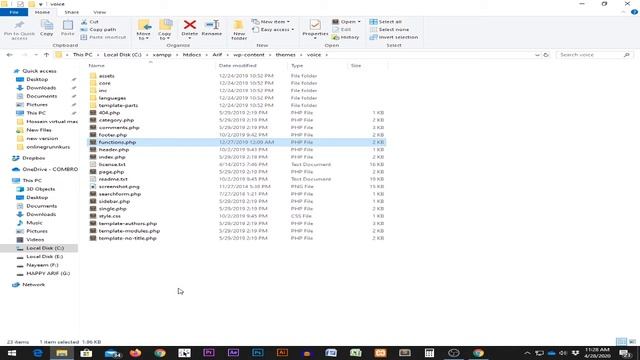The height and width of the screenshot is (360, 640).
Task: Open Illustrator from the taskbar
Action: pos(282,353)
